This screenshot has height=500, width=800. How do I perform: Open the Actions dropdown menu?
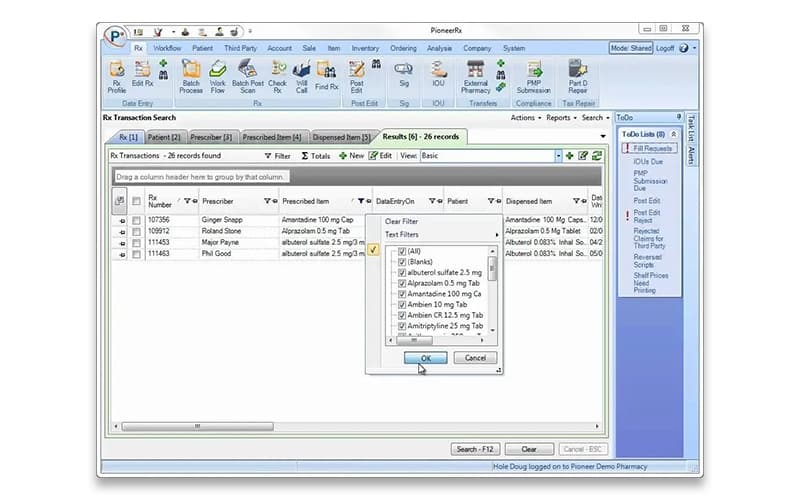tap(526, 117)
